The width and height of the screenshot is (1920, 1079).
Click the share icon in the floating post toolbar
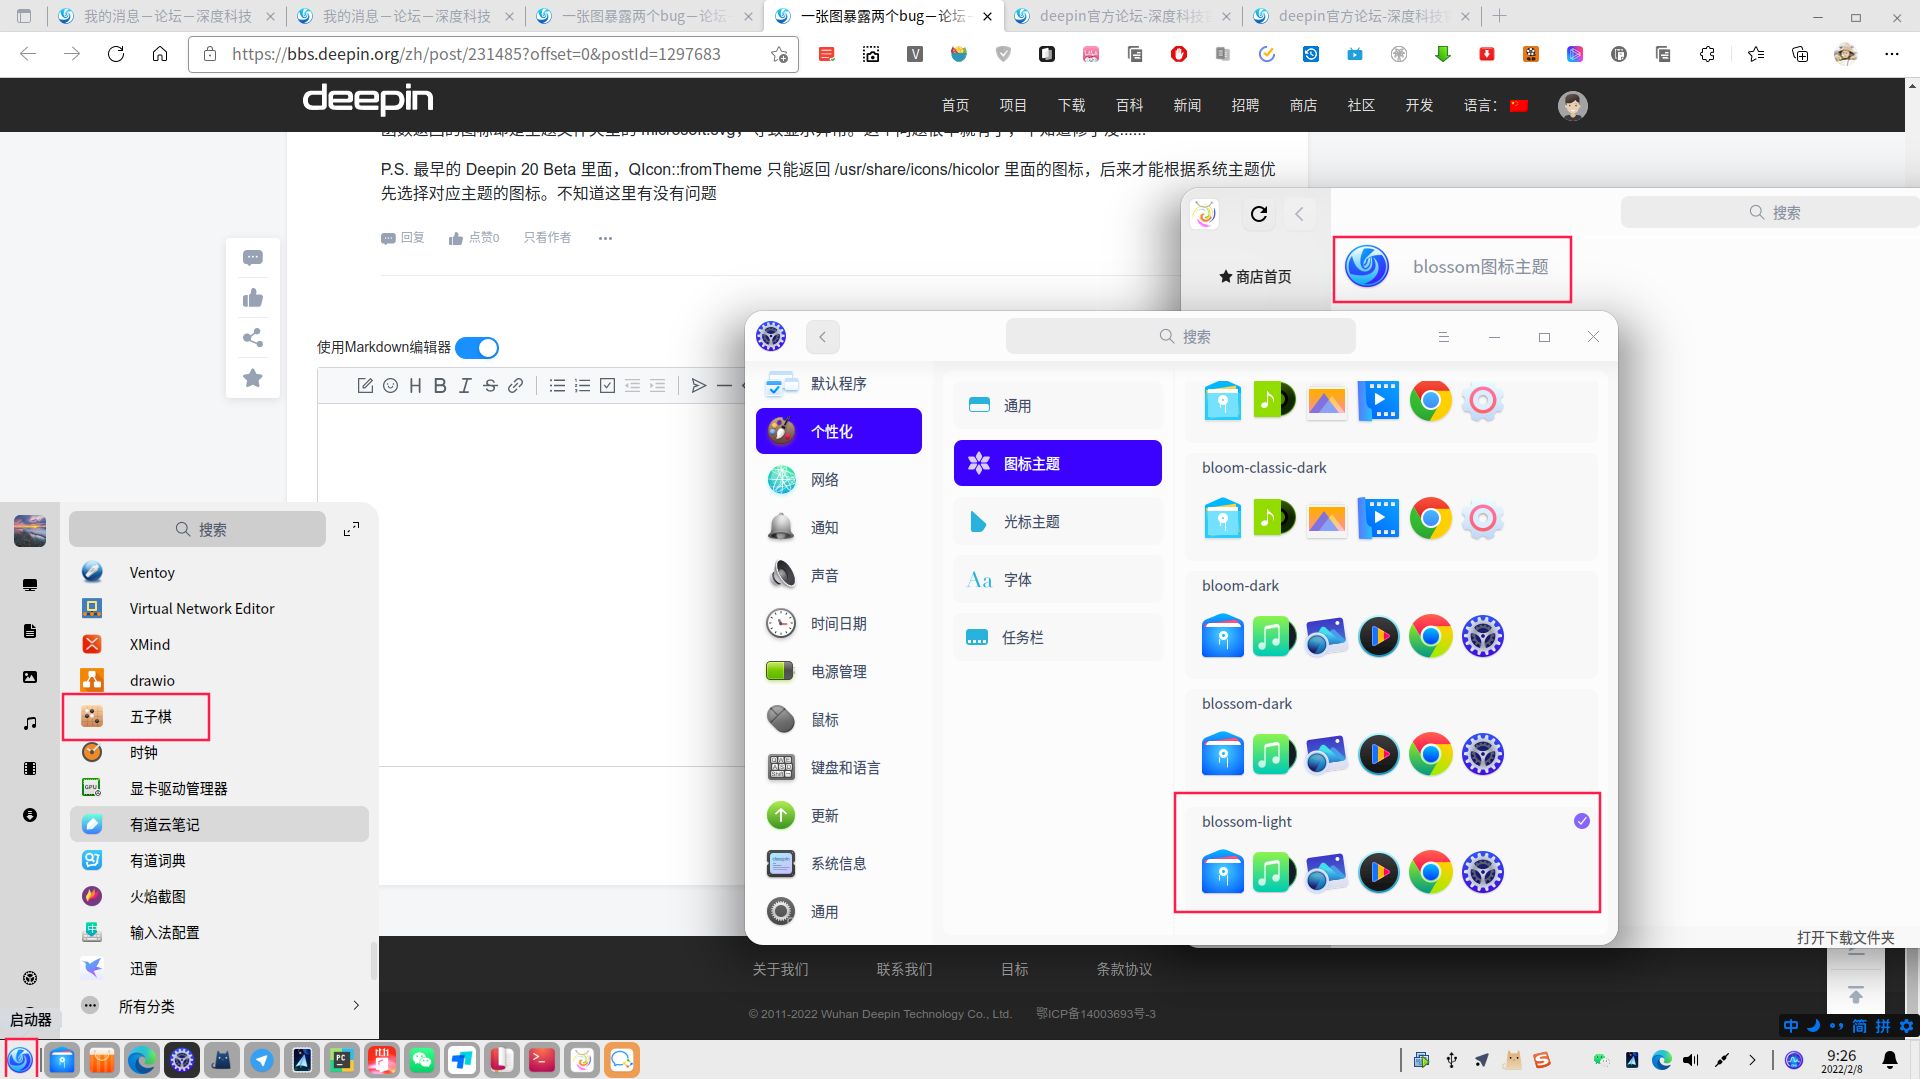click(x=253, y=338)
